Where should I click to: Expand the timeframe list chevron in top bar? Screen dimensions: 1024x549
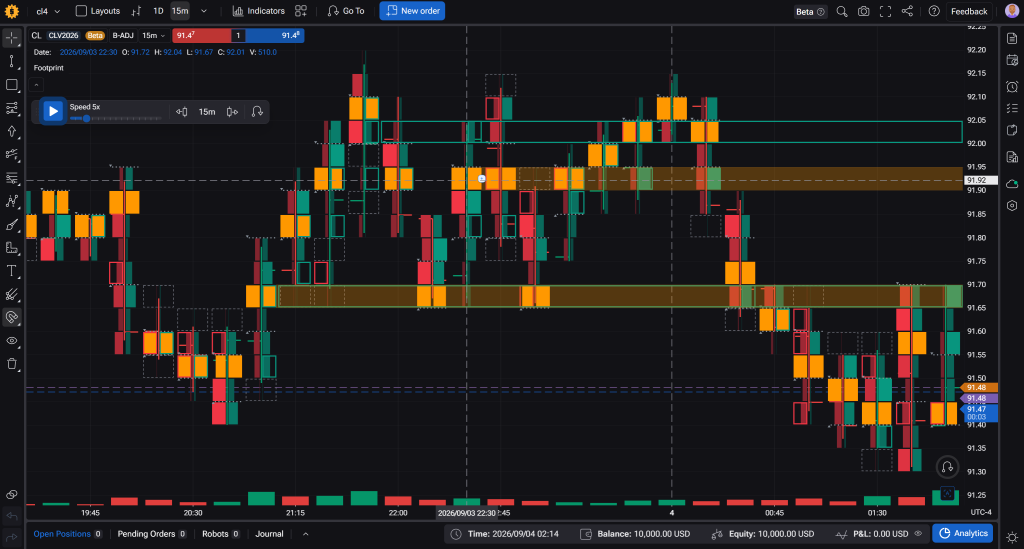tap(204, 11)
